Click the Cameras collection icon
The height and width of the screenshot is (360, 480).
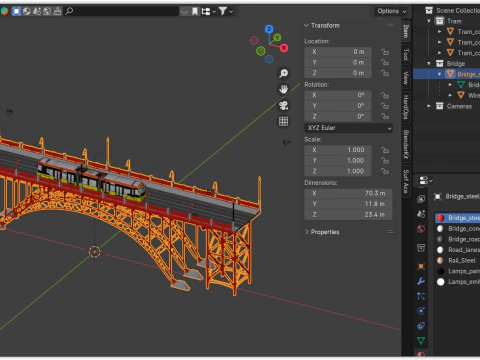(440, 106)
